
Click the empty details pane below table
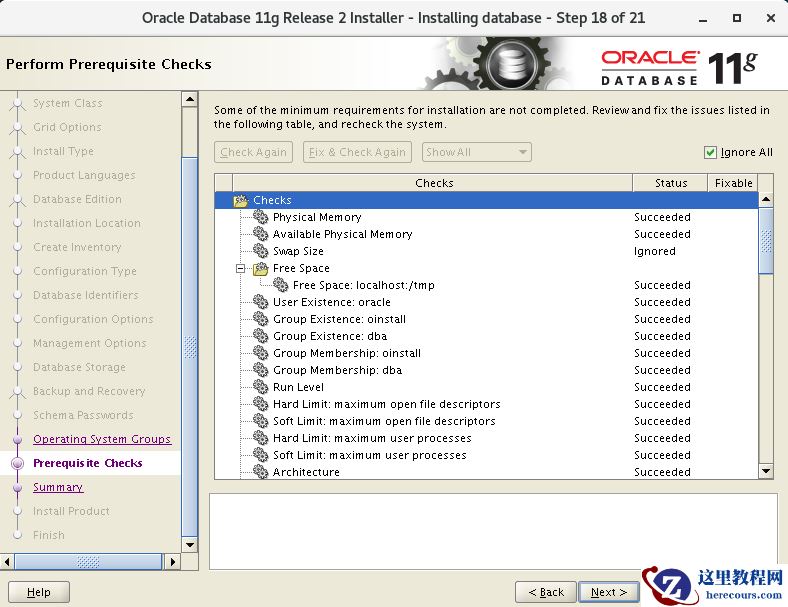point(493,531)
